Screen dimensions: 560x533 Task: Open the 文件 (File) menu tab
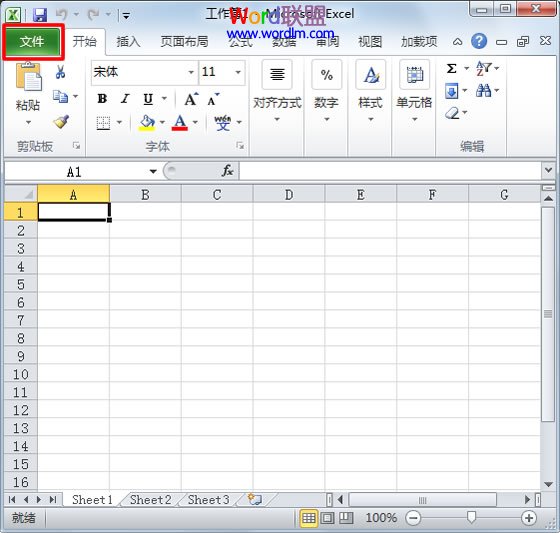pyautogui.click(x=32, y=42)
